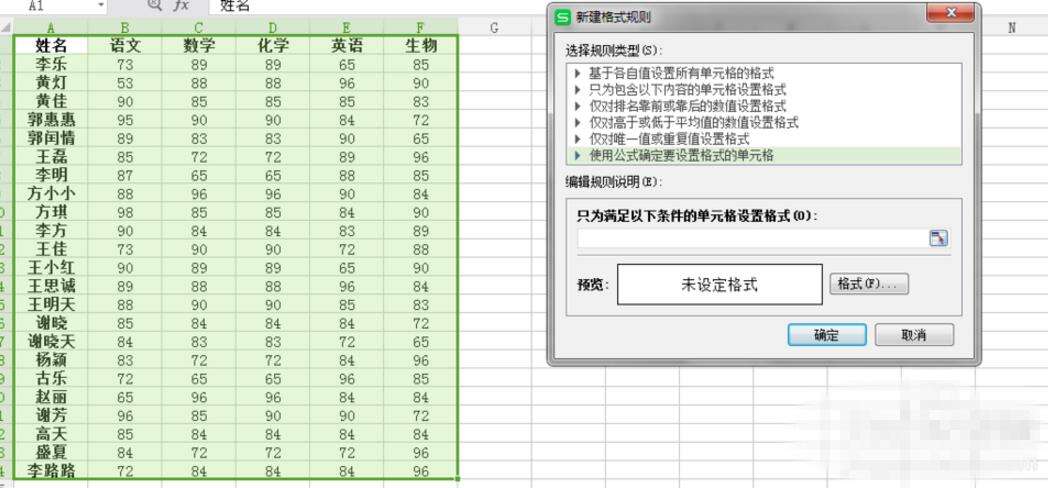Click the name cell 盛夏
Viewport: 1048px width, 488px height.
pyautogui.click(x=51, y=453)
